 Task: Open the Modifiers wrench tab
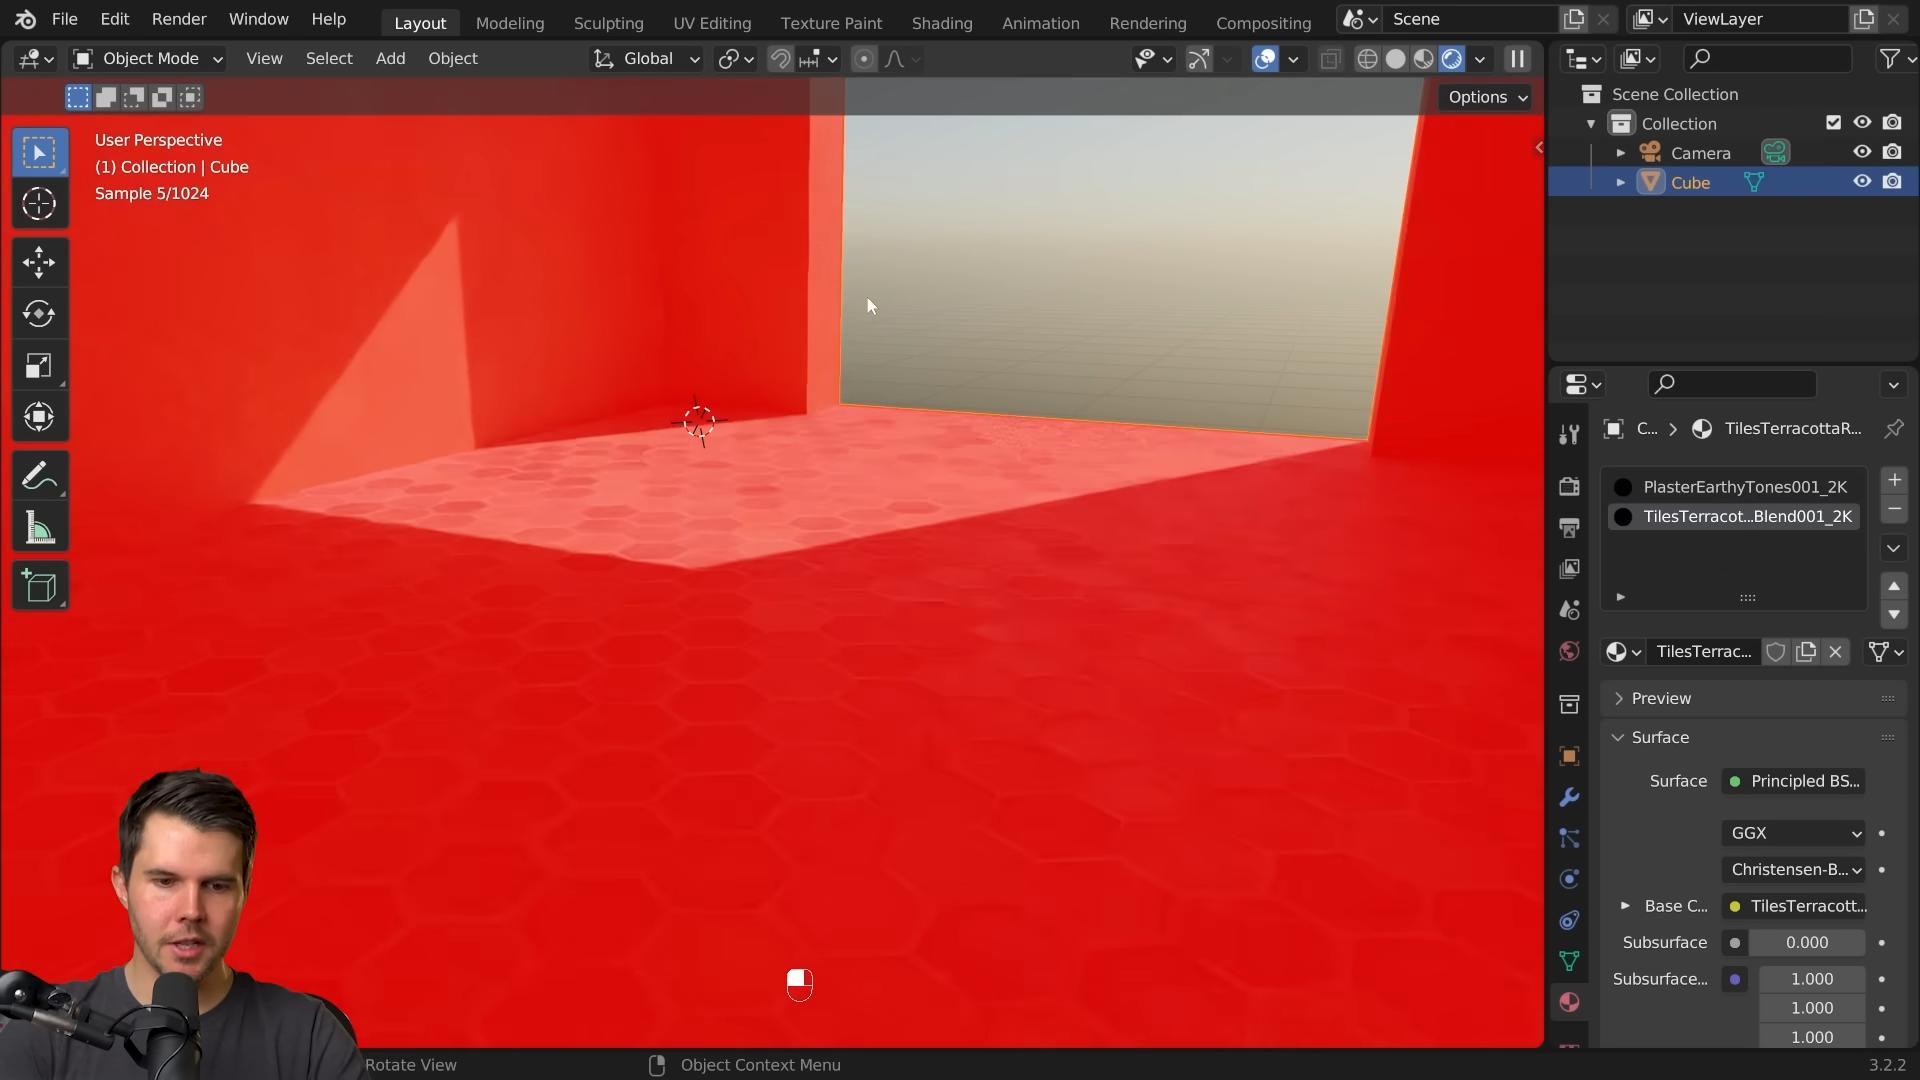coord(1569,797)
